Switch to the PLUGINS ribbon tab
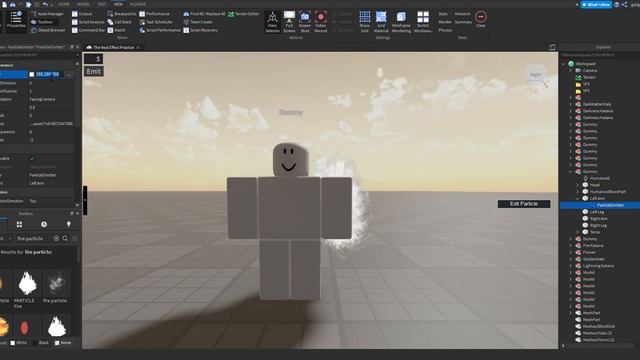 (138, 4)
